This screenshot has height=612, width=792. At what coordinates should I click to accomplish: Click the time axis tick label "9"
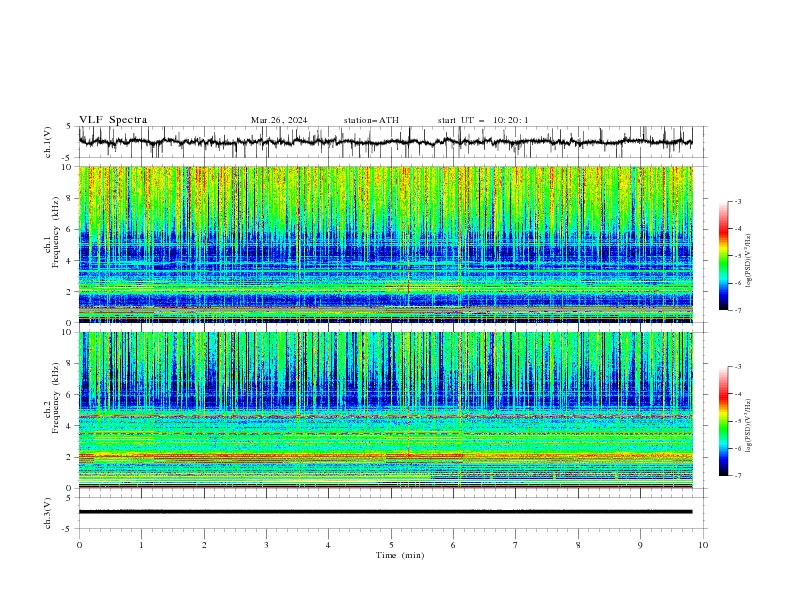coord(640,545)
